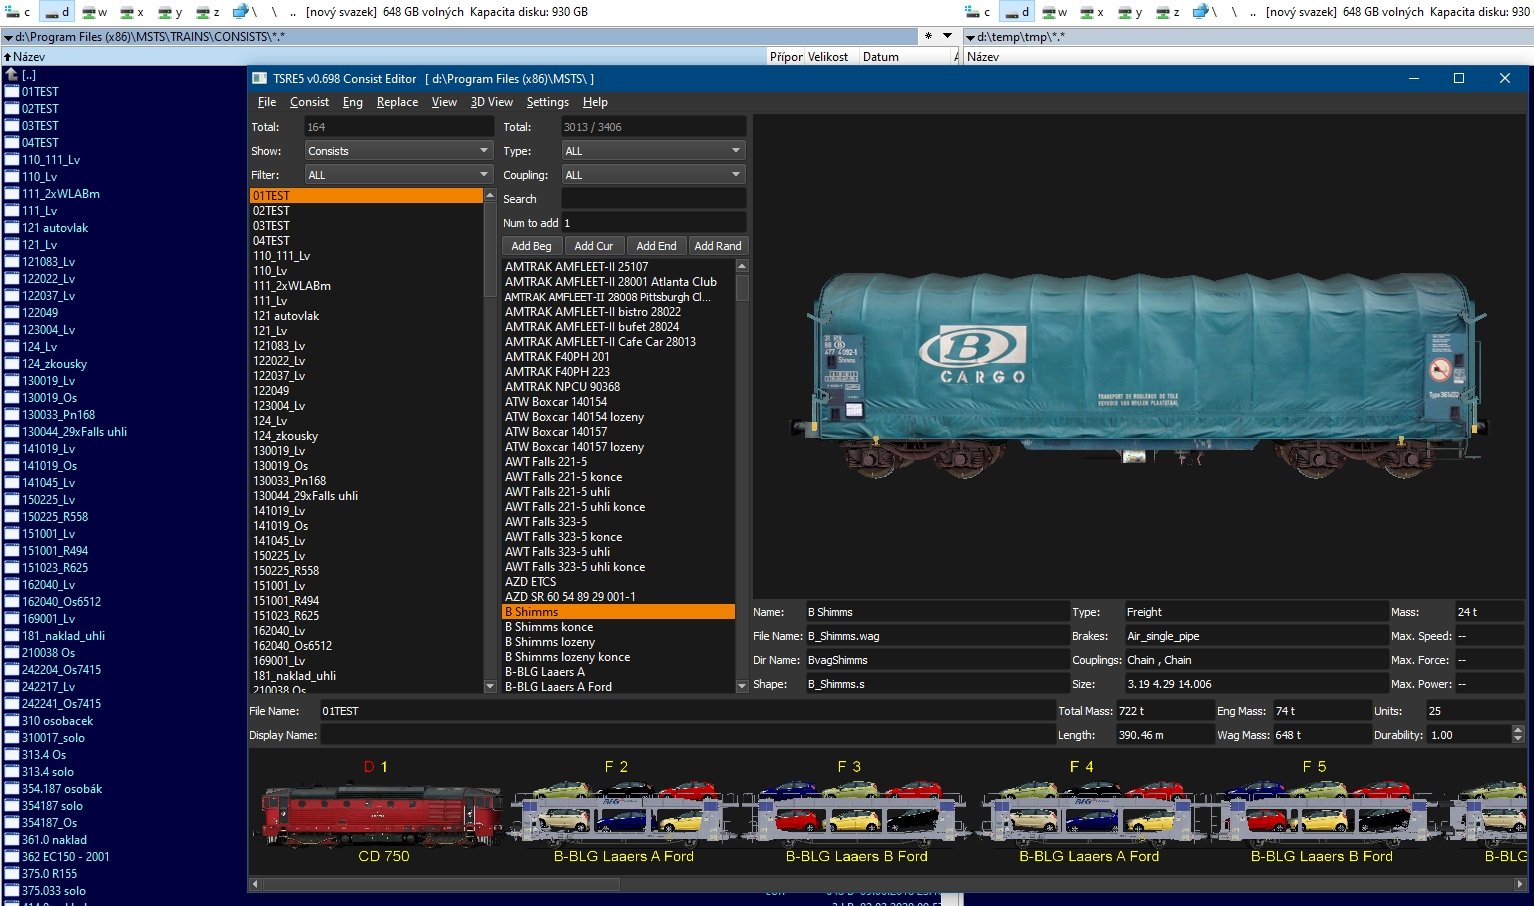Click the folder icon beside 310 osobacek
The height and width of the screenshot is (906, 1534).
12,721
